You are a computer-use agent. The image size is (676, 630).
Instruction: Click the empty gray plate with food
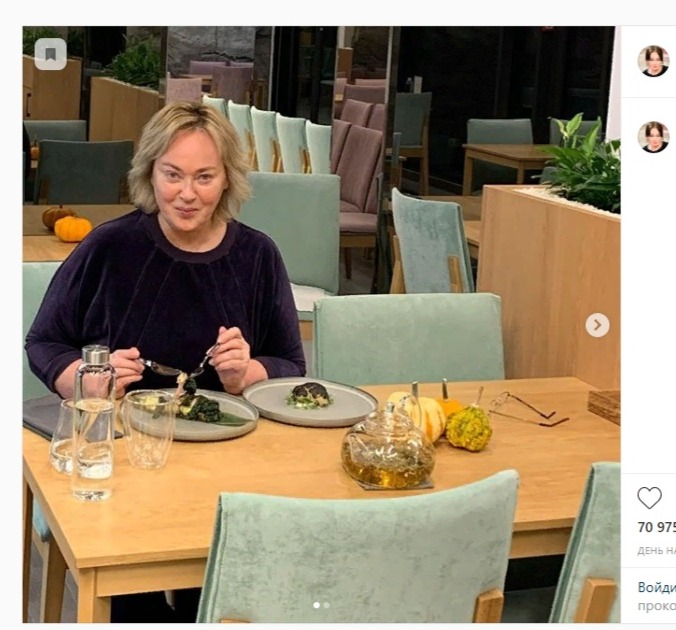tap(311, 402)
